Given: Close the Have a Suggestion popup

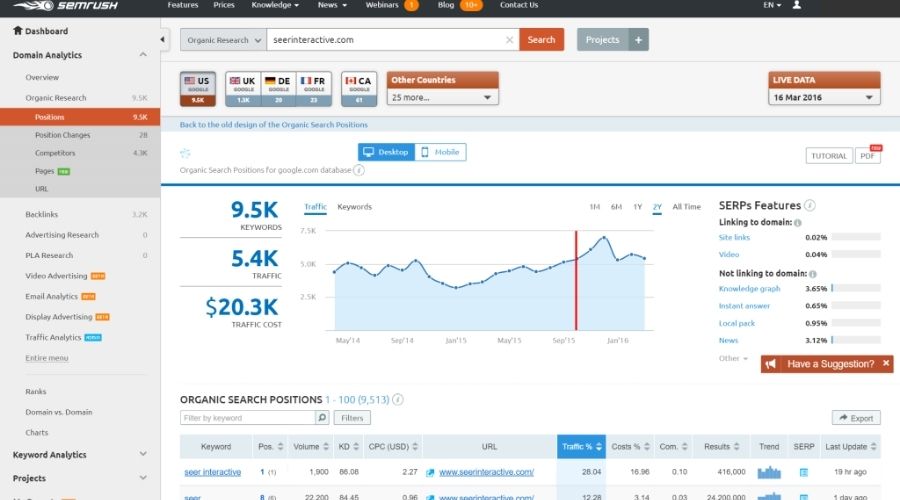Looking at the screenshot, I should pos(885,364).
